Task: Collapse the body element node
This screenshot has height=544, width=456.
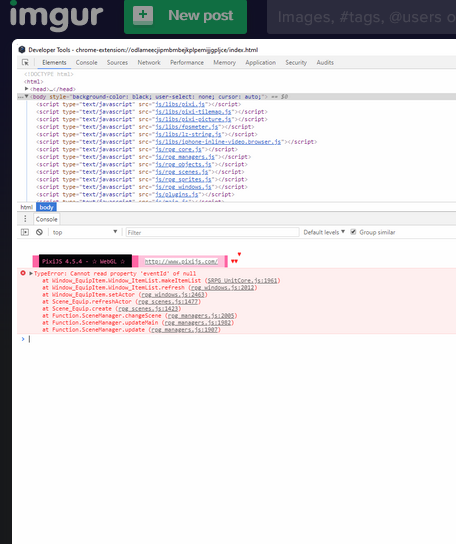Action: (x=26, y=96)
